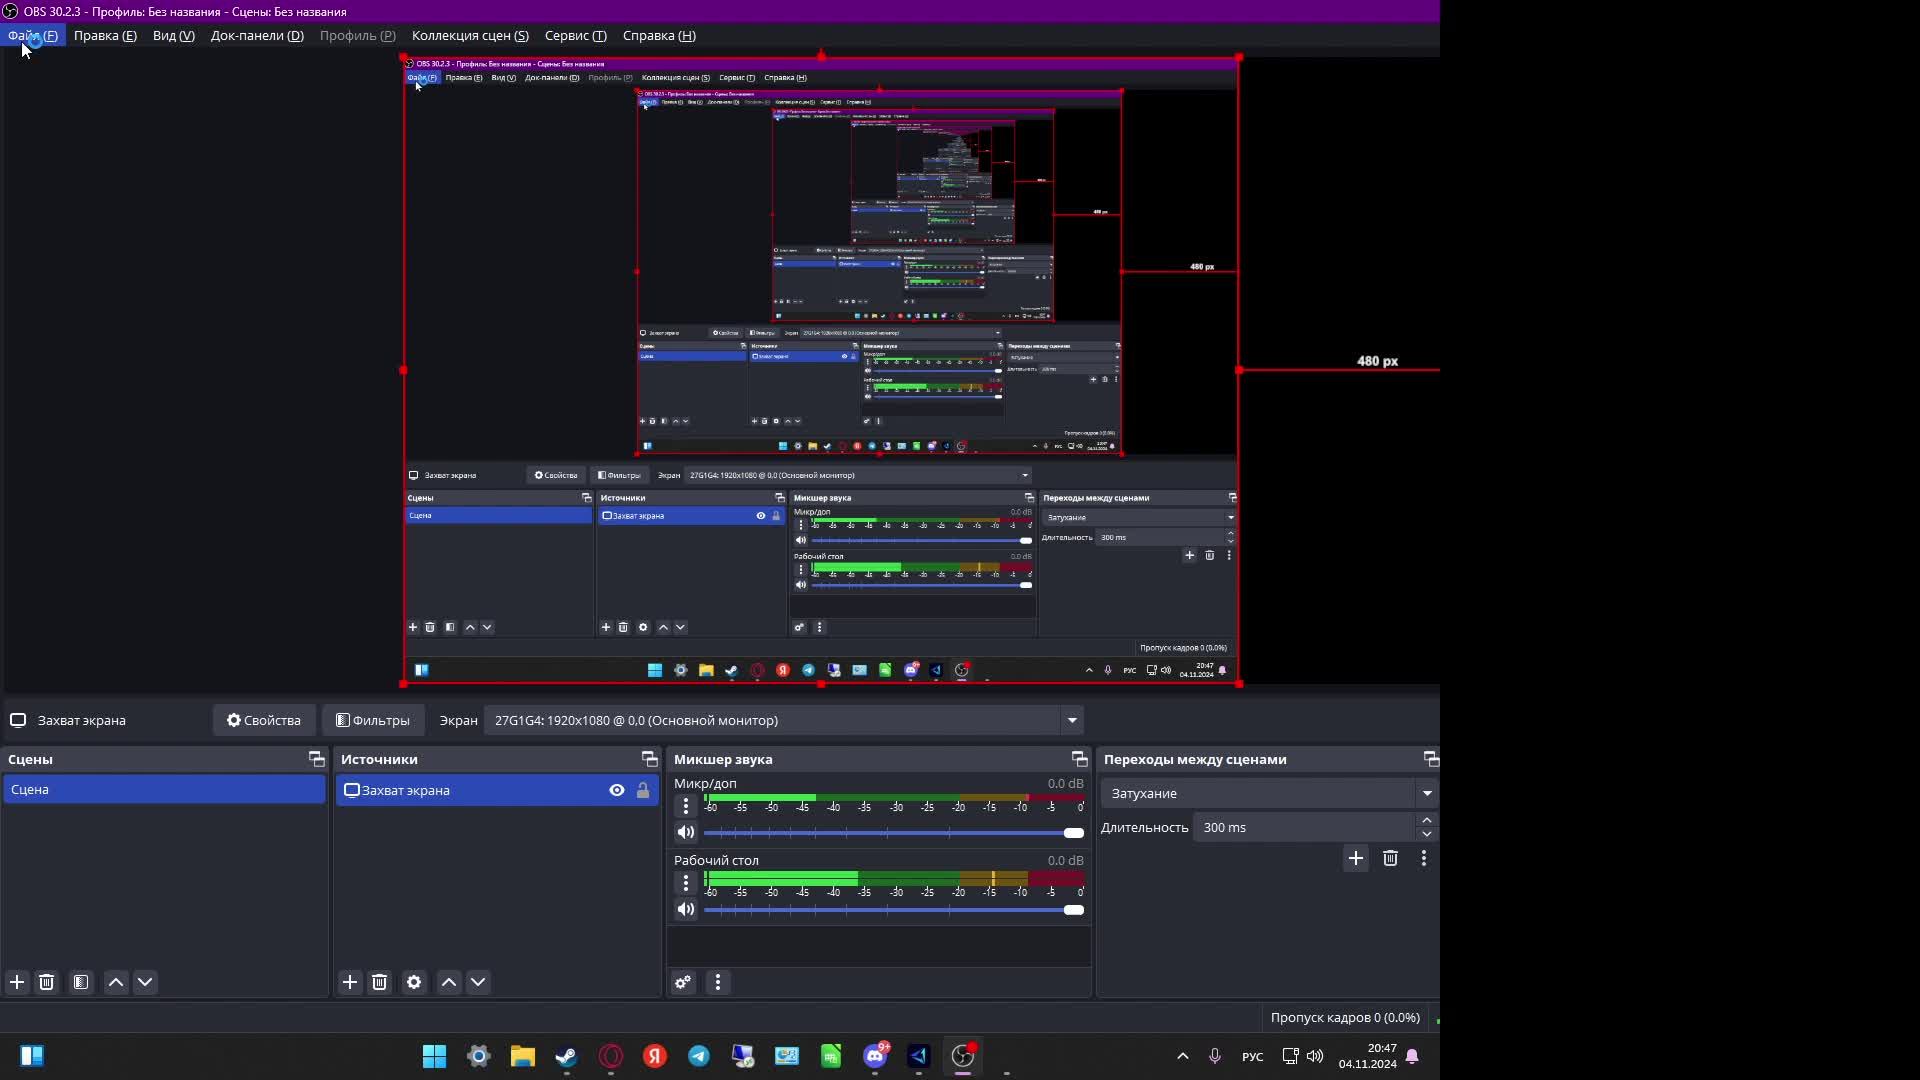Screen dimensions: 1920x1080
Task: Decrease transition duration with down stepper
Action: (x=1427, y=834)
